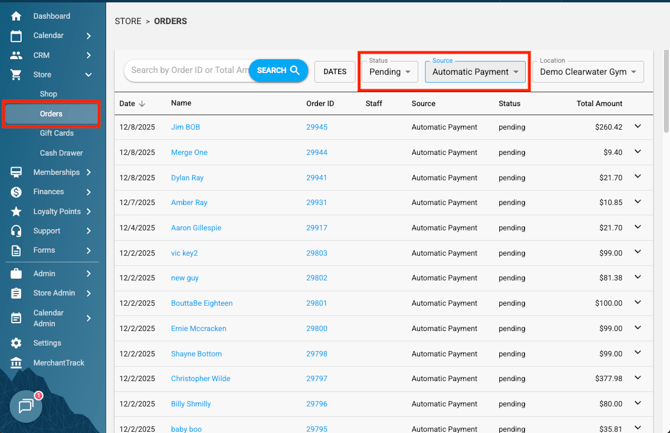Click the DATES button
Image resolution: width=670 pixels, height=433 pixels.
click(x=335, y=72)
